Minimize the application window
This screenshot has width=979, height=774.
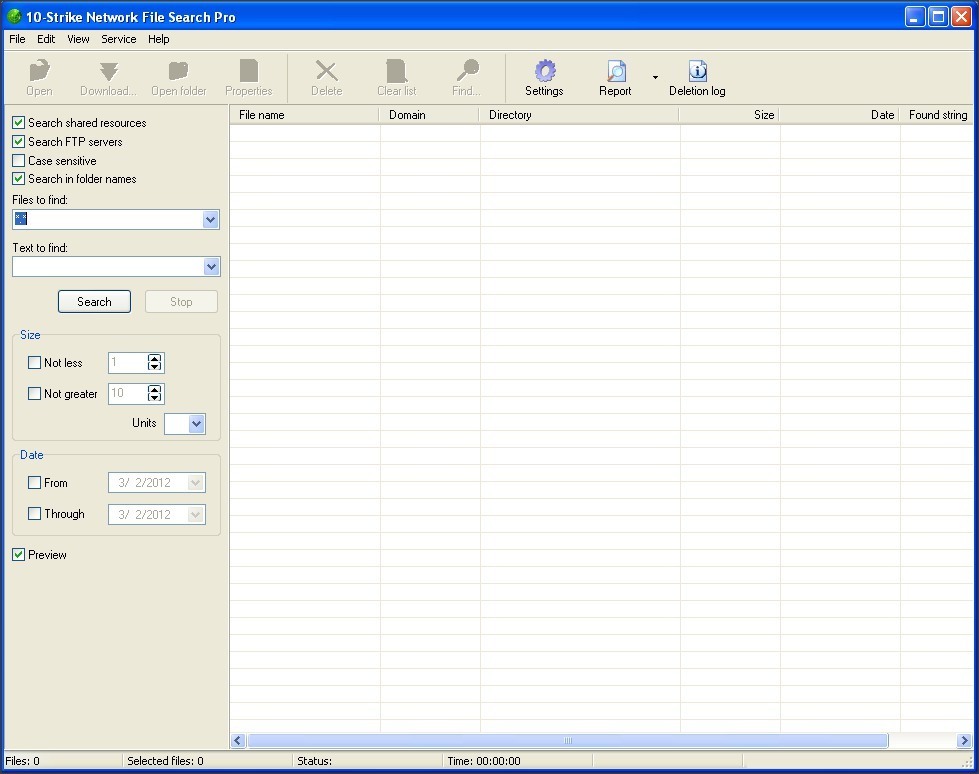915,16
